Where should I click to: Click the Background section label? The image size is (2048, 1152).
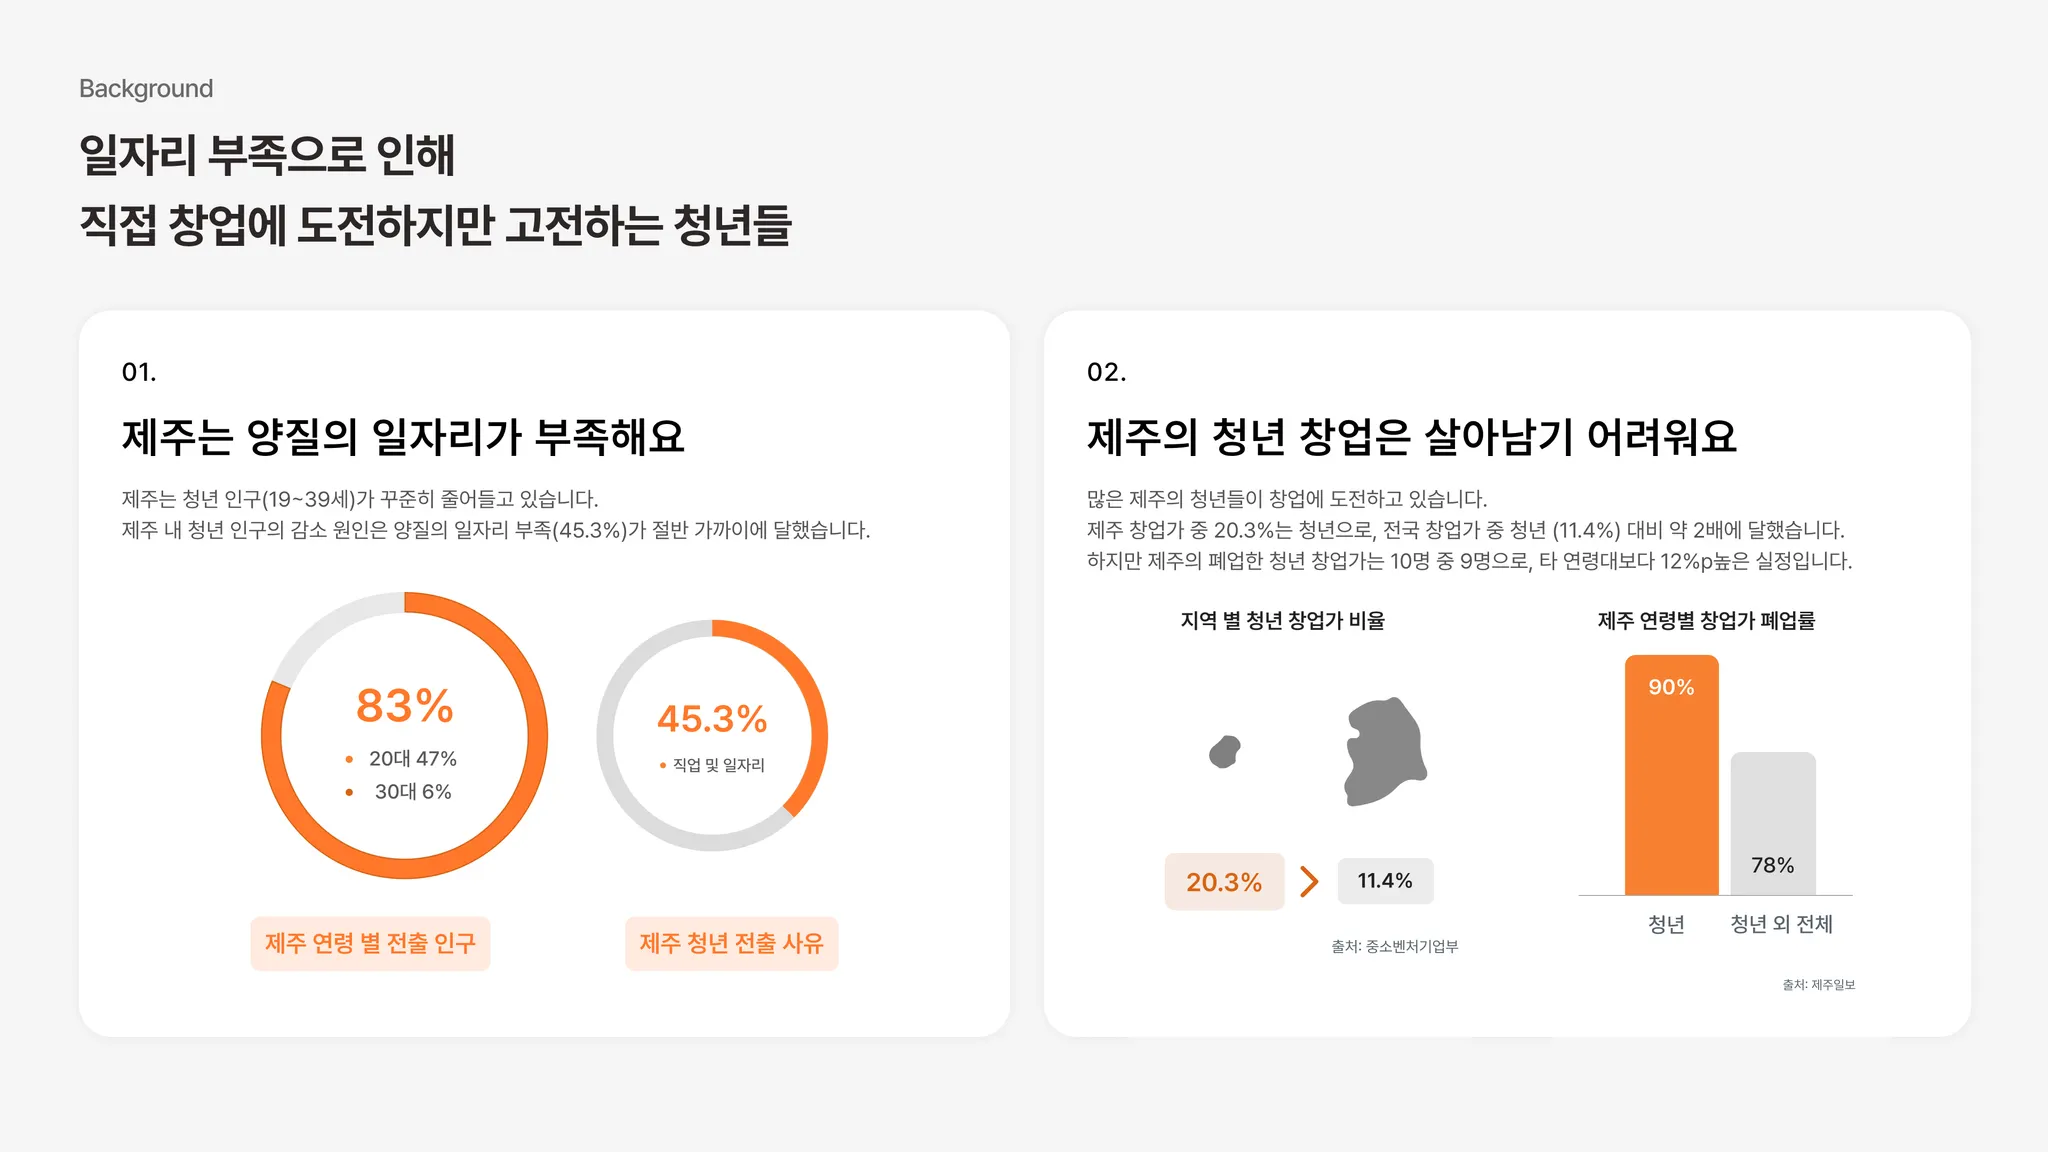pos(146,89)
